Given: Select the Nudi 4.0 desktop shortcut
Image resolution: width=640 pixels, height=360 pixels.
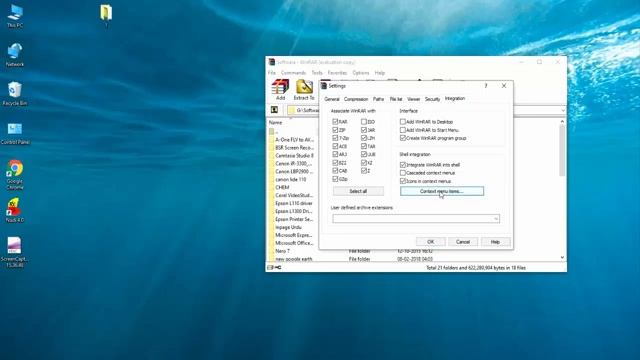Looking at the screenshot, I should [x=15, y=210].
